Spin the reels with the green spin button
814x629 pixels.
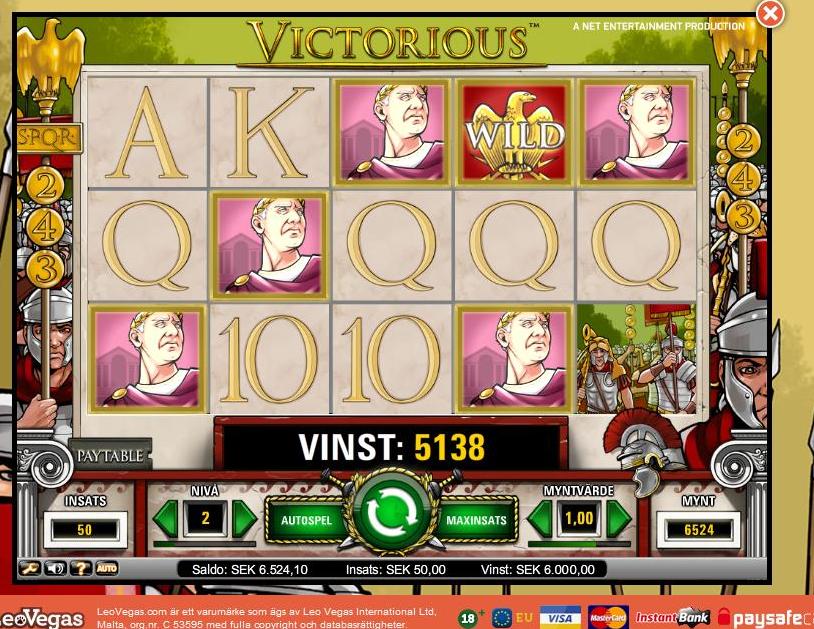pos(392,513)
